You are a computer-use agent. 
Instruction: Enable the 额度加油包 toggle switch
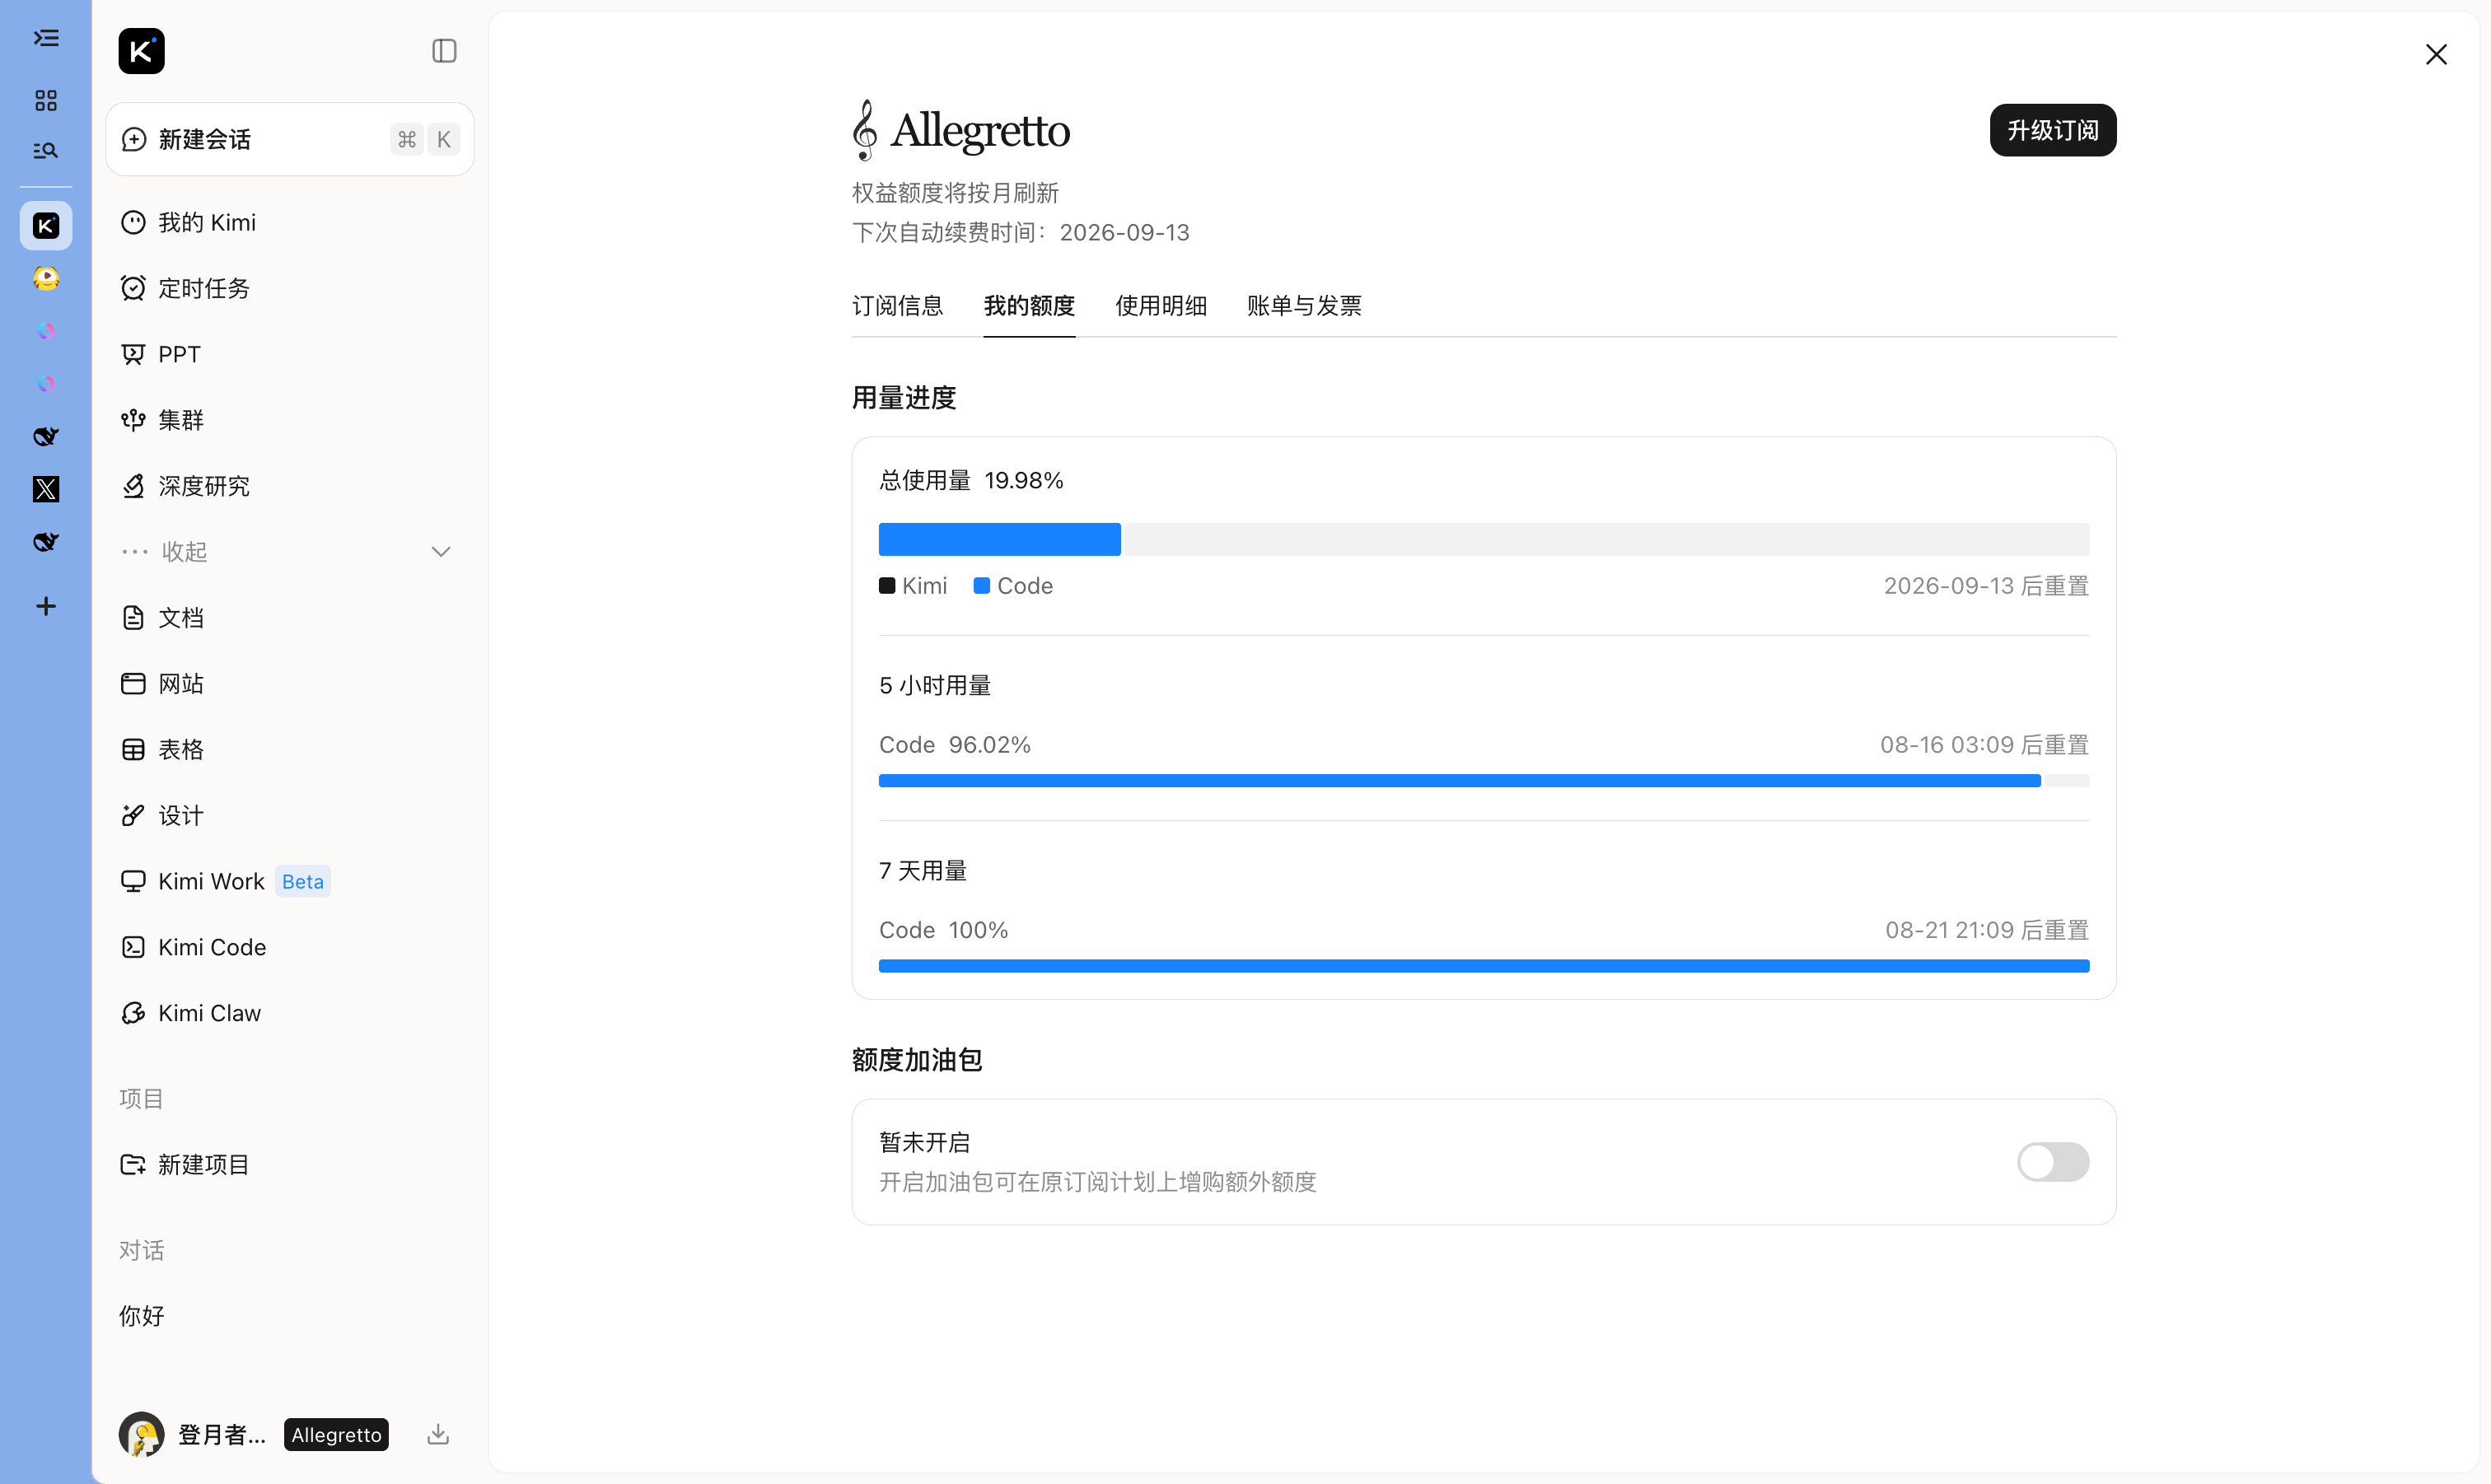[2052, 1162]
